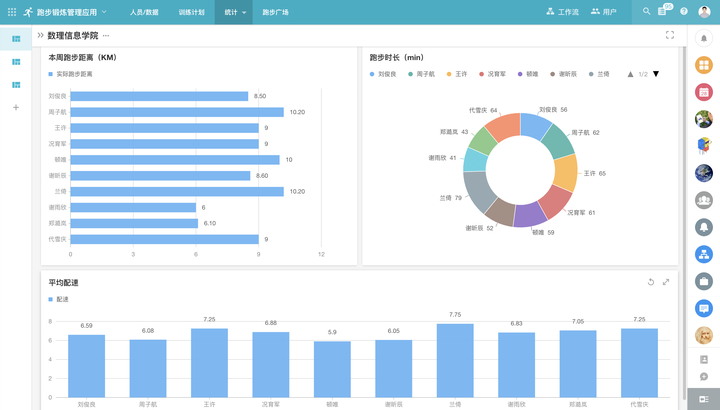Open the help question mark icon

click(684, 11)
